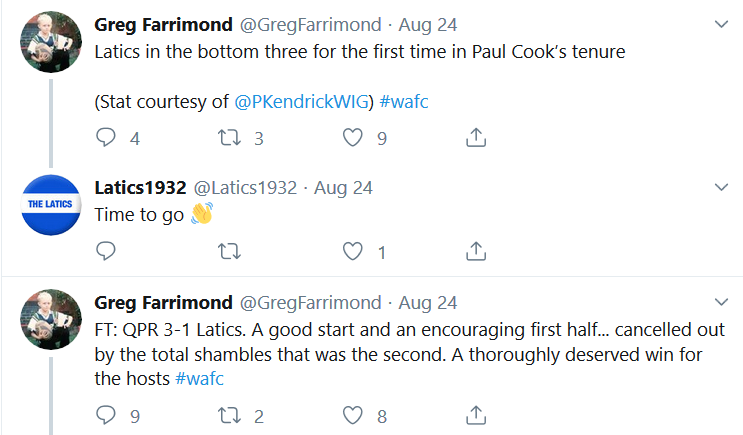Viewport: 743px width, 435px height.
Task: Like the Paul Cook tenure tweet
Action: pyautogui.click(x=352, y=138)
